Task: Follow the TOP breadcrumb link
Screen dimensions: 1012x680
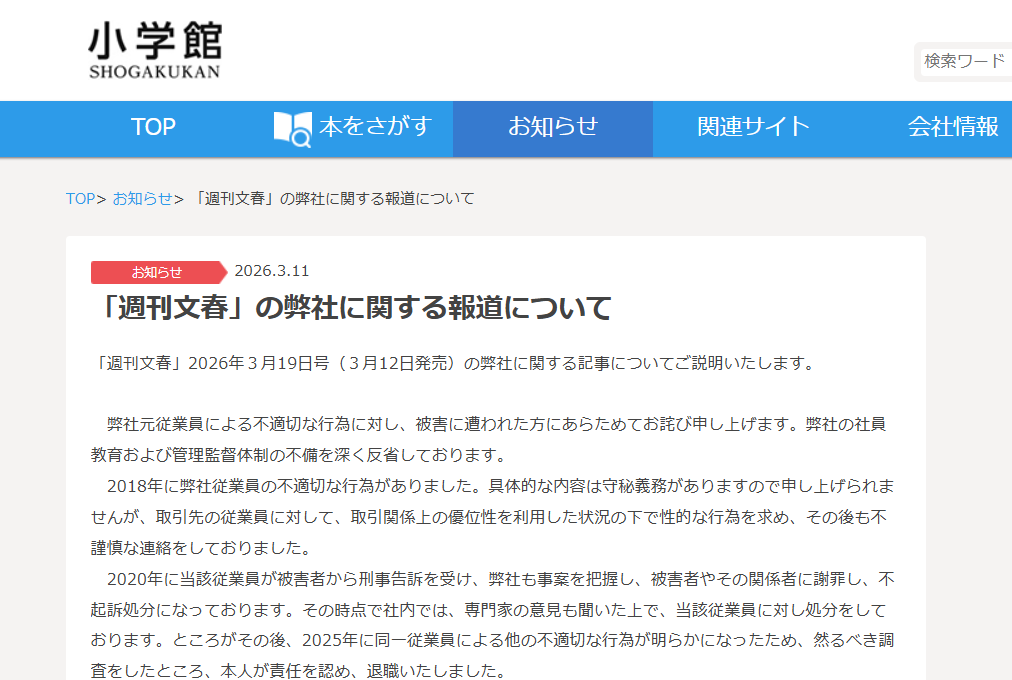Action: [x=81, y=199]
